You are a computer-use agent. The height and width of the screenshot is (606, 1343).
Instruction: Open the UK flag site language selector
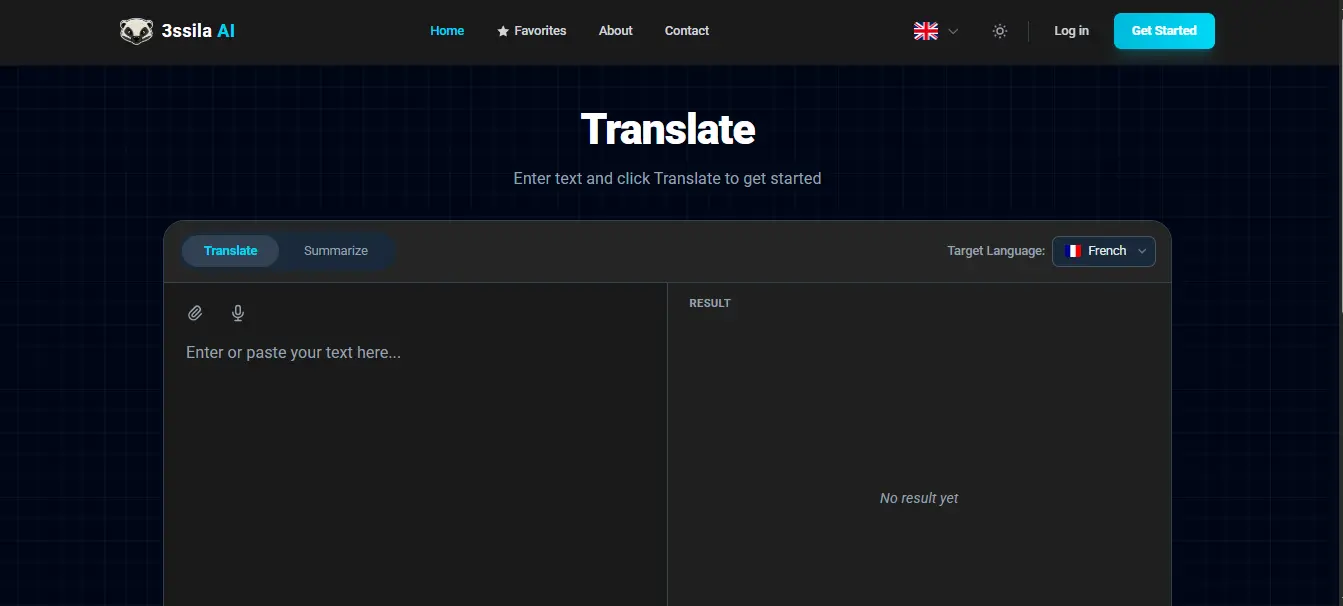(936, 31)
